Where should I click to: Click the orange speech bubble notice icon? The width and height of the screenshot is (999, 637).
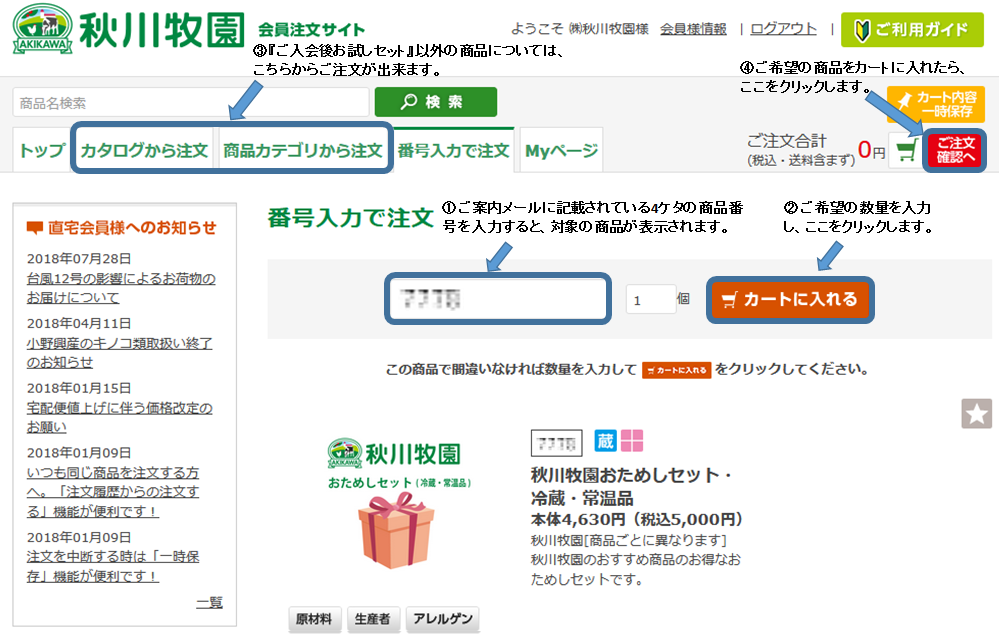click(x=34, y=227)
